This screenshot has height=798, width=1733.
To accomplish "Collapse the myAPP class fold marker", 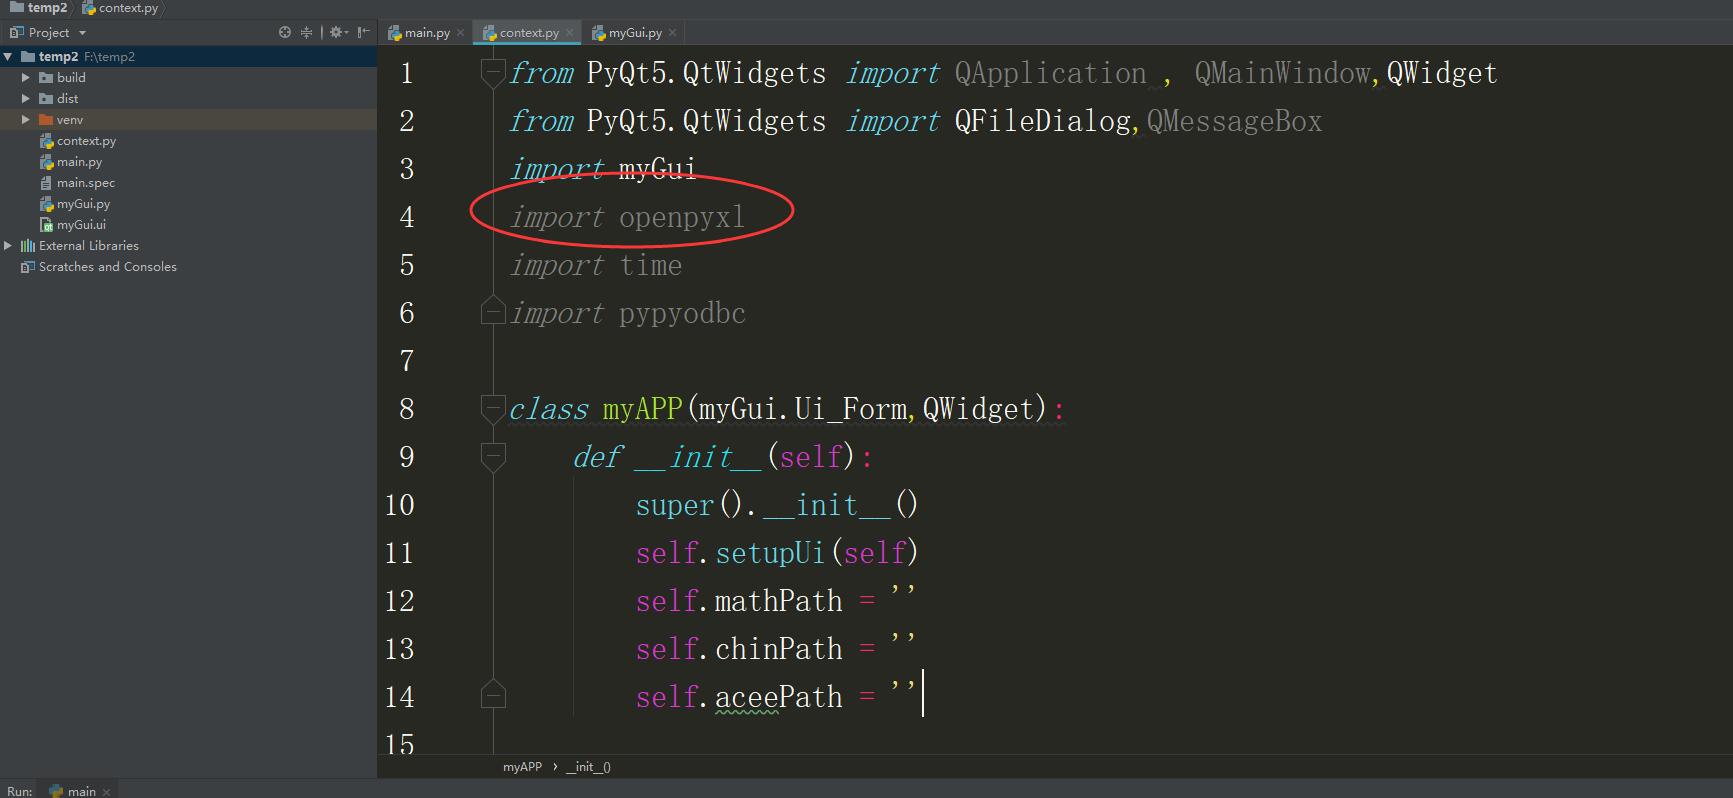I will click(492, 408).
